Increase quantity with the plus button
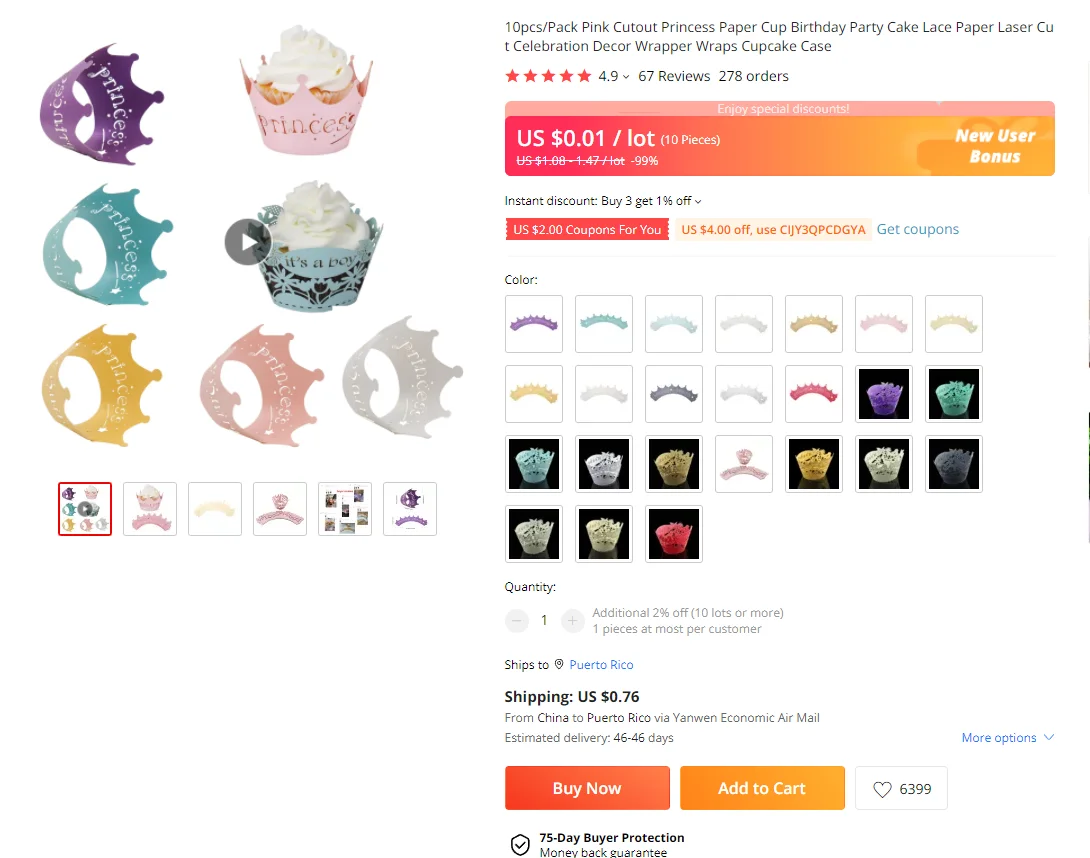 pos(572,620)
